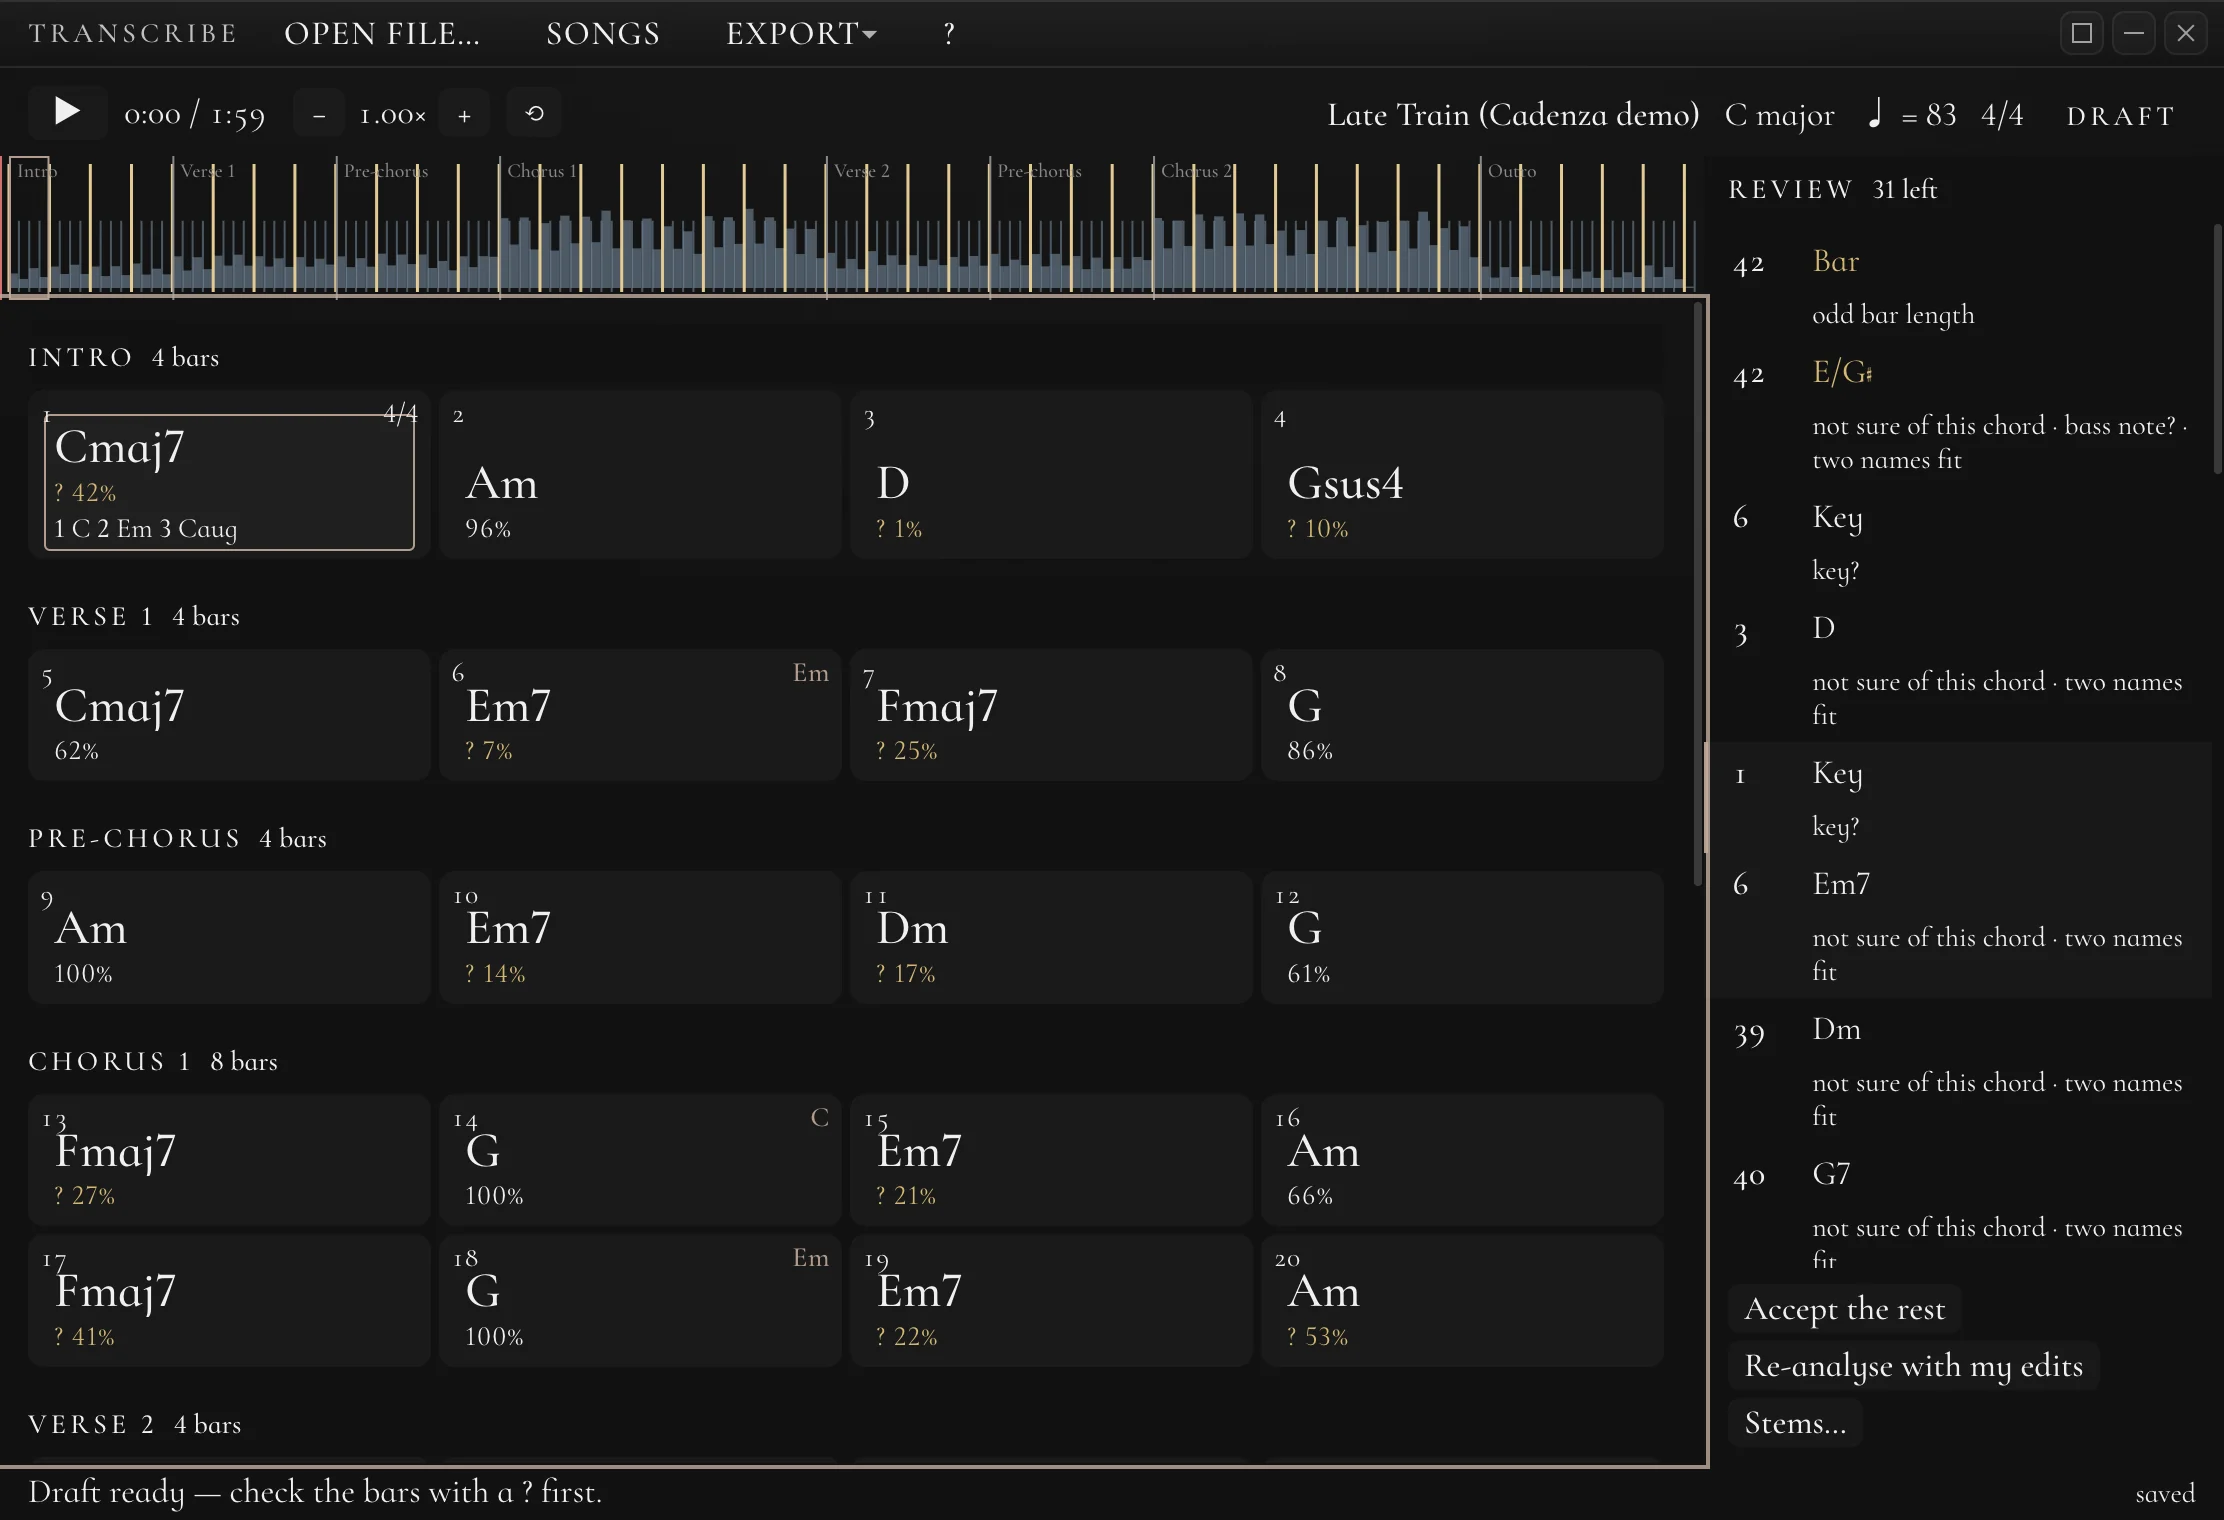Select bar 10 Em7 chord card
The width and height of the screenshot is (2224, 1520).
point(640,937)
